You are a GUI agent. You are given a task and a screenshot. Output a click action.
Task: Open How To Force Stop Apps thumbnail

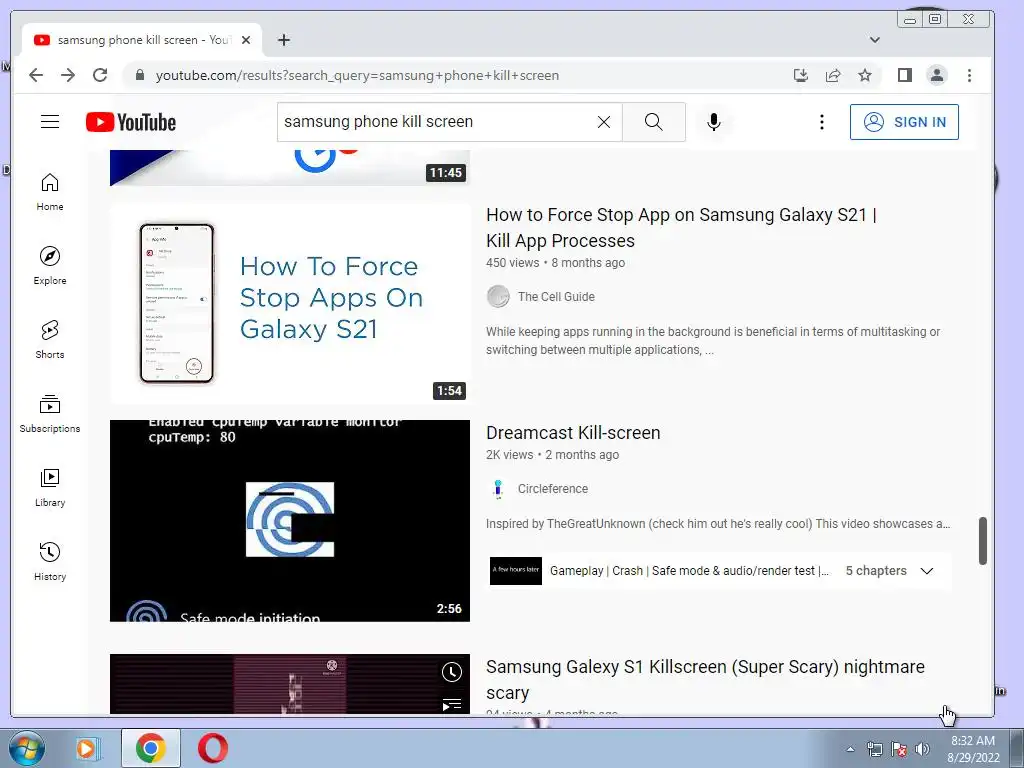(x=290, y=304)
